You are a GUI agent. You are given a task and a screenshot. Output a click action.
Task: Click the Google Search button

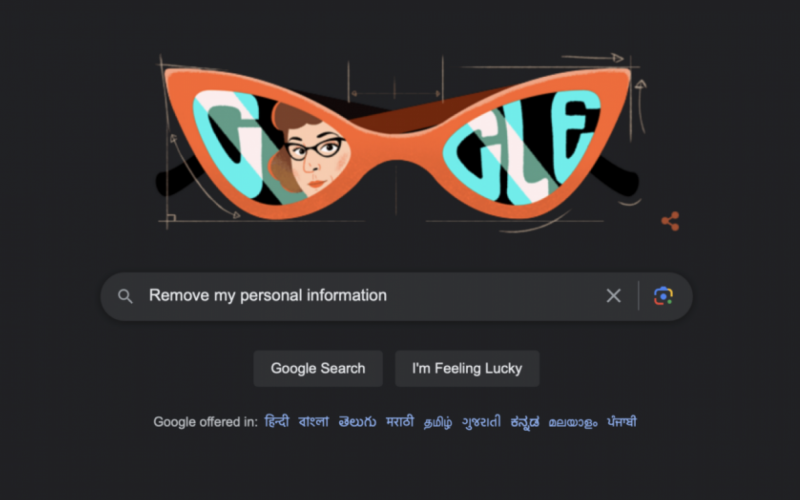(318, 368)
